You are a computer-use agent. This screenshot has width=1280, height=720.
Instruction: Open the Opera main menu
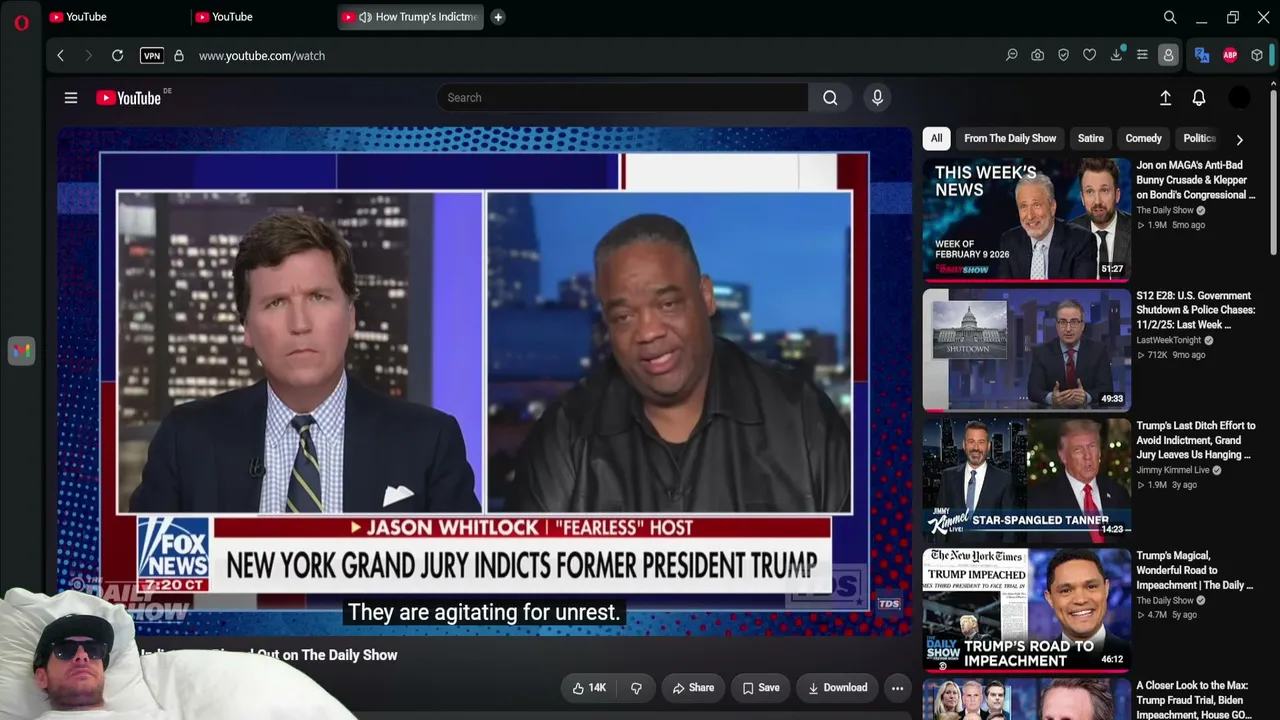(x=21, y=22)
